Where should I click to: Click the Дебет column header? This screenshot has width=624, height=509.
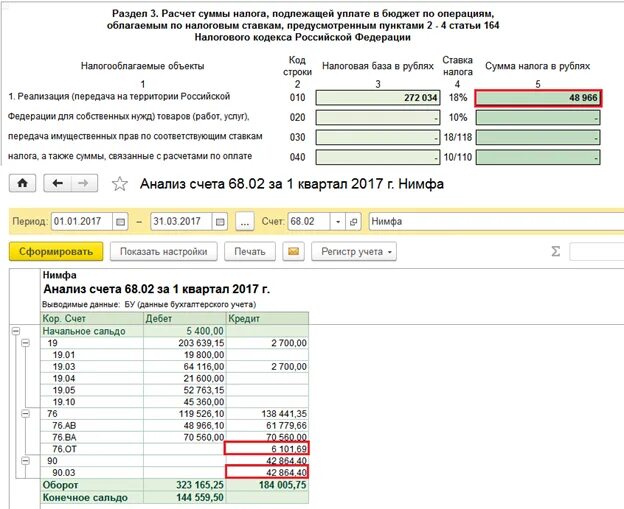(x=185, y=318)
